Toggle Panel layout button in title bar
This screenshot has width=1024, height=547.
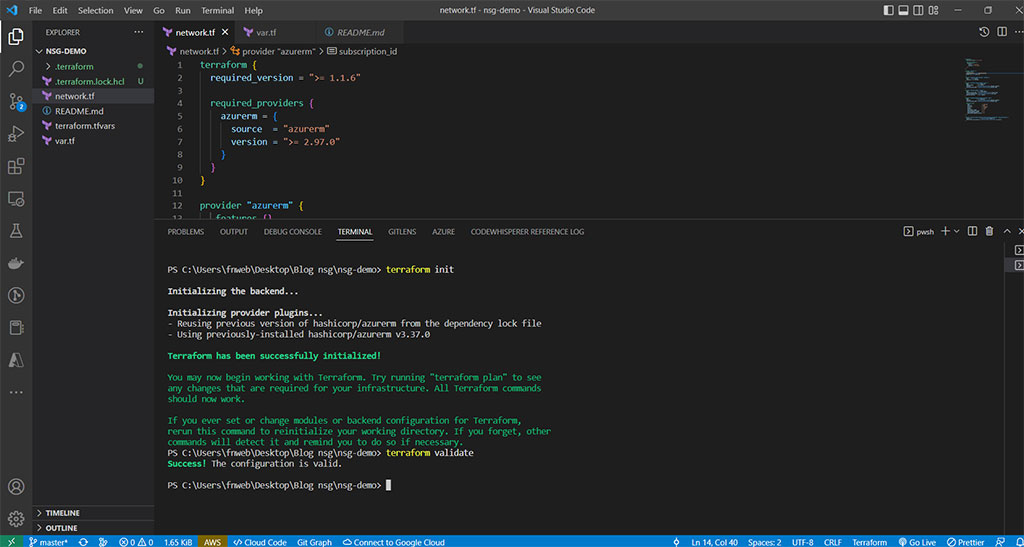tap(904, 10)
